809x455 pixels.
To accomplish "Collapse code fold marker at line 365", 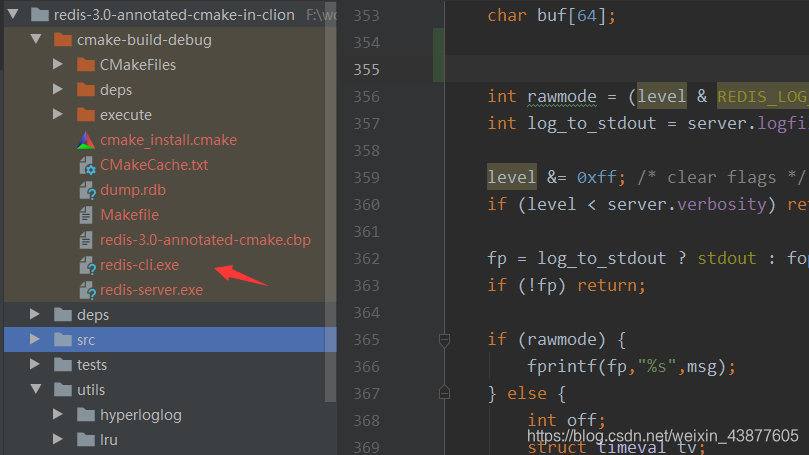I will click(444, 340).
